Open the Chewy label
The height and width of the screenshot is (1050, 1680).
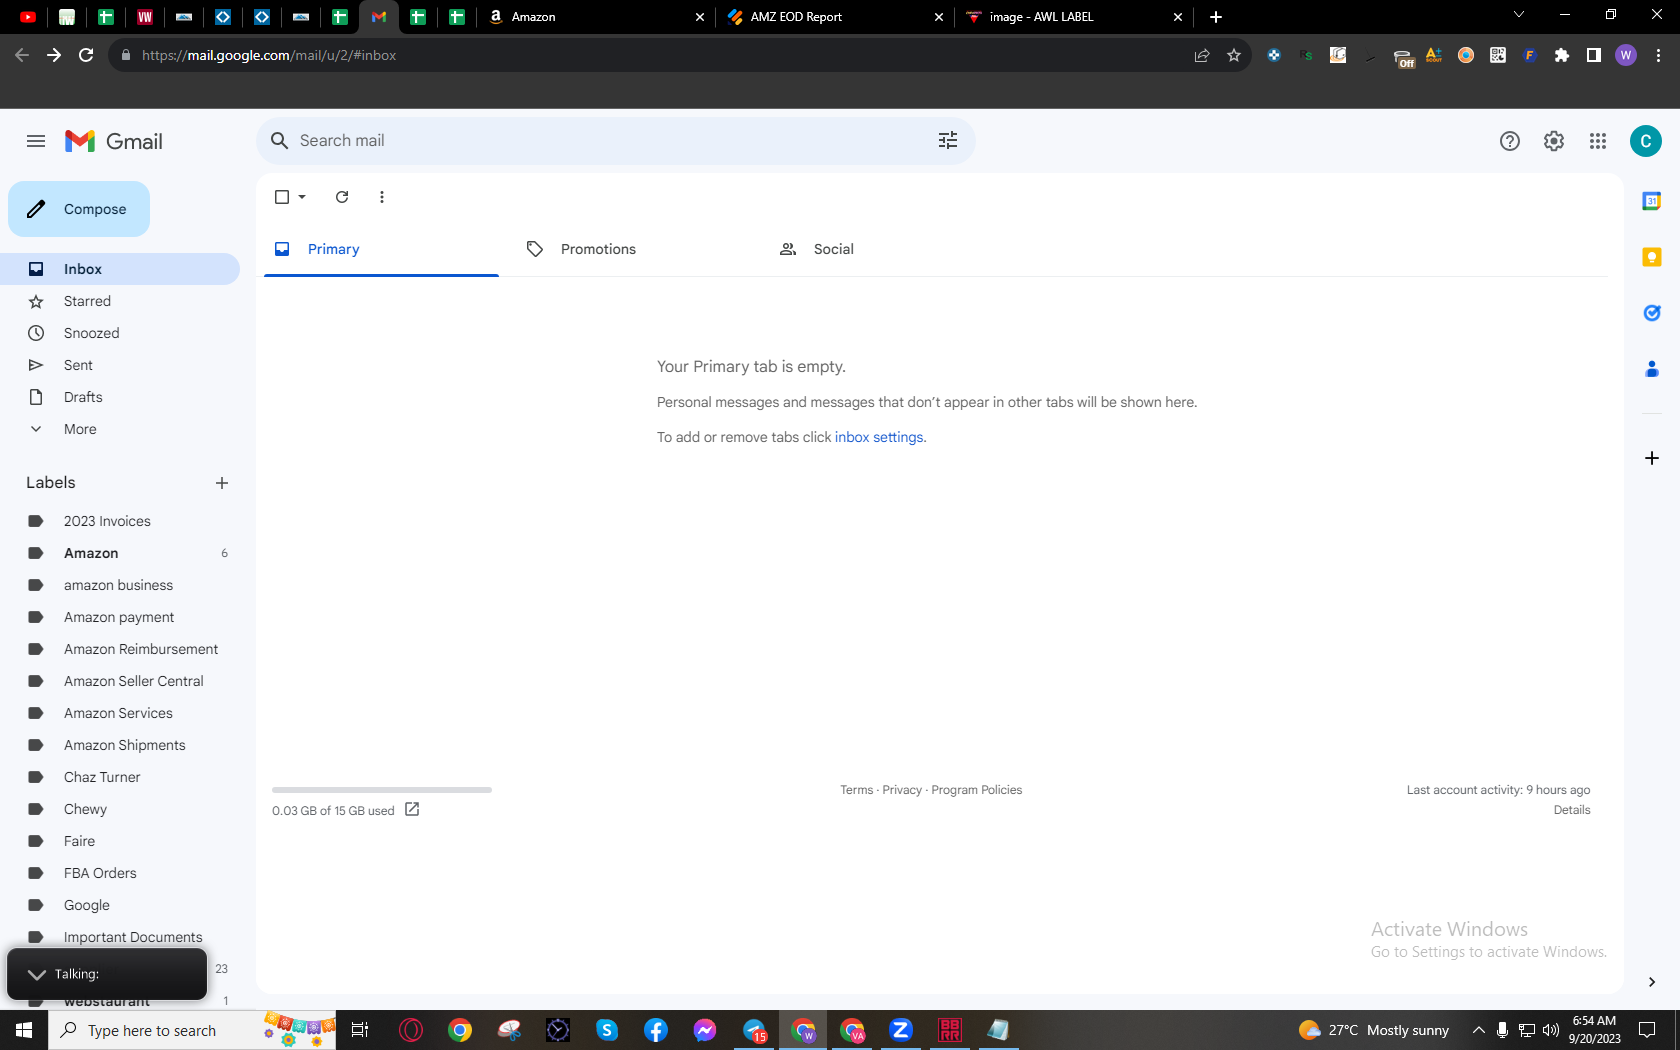(x=120, y=809)
